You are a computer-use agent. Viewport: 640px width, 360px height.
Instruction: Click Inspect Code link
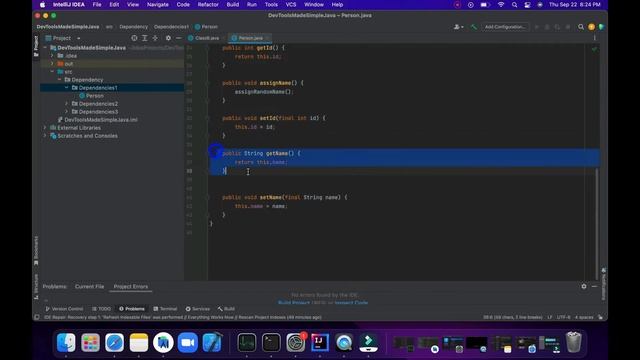pyautogui.click(x=351, y=303)
